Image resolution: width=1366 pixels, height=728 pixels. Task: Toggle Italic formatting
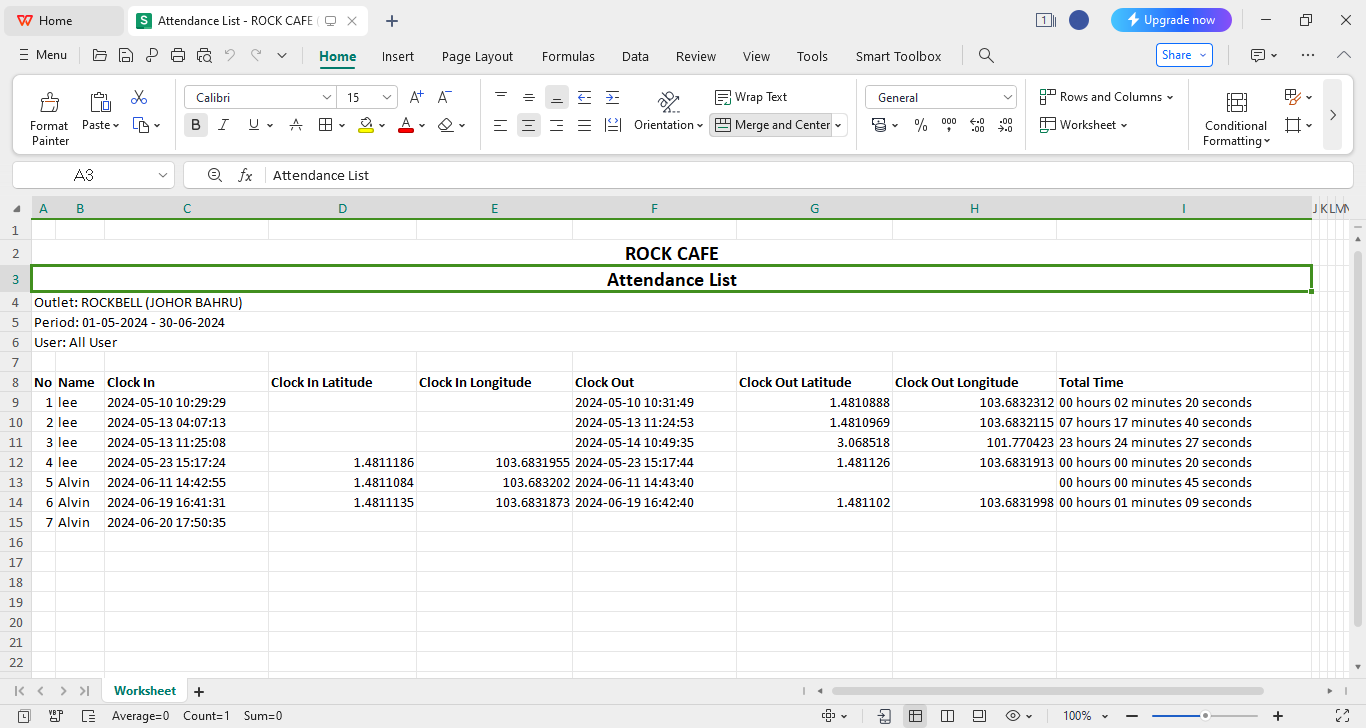[224, 125]
